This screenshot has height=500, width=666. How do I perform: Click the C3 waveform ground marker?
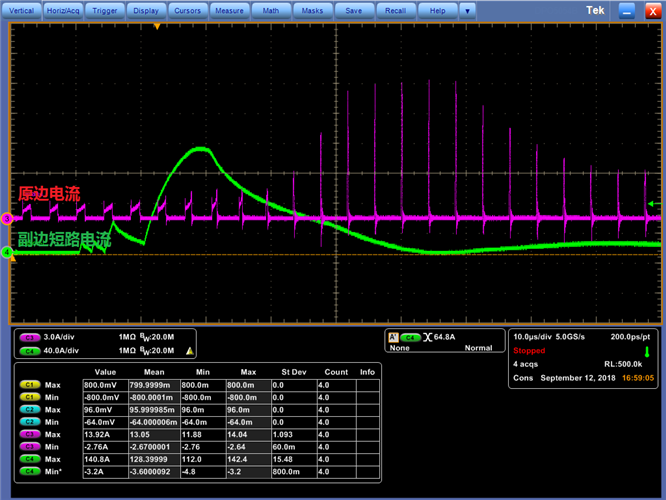(x=6, y=218)
